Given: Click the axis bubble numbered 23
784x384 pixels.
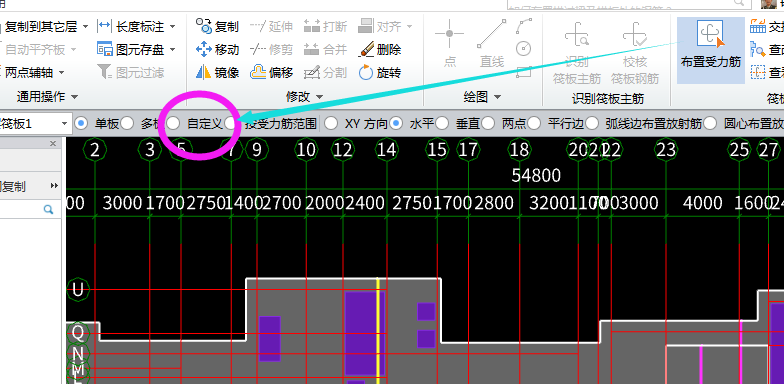Looking at the screenshot, I should 666,150.
